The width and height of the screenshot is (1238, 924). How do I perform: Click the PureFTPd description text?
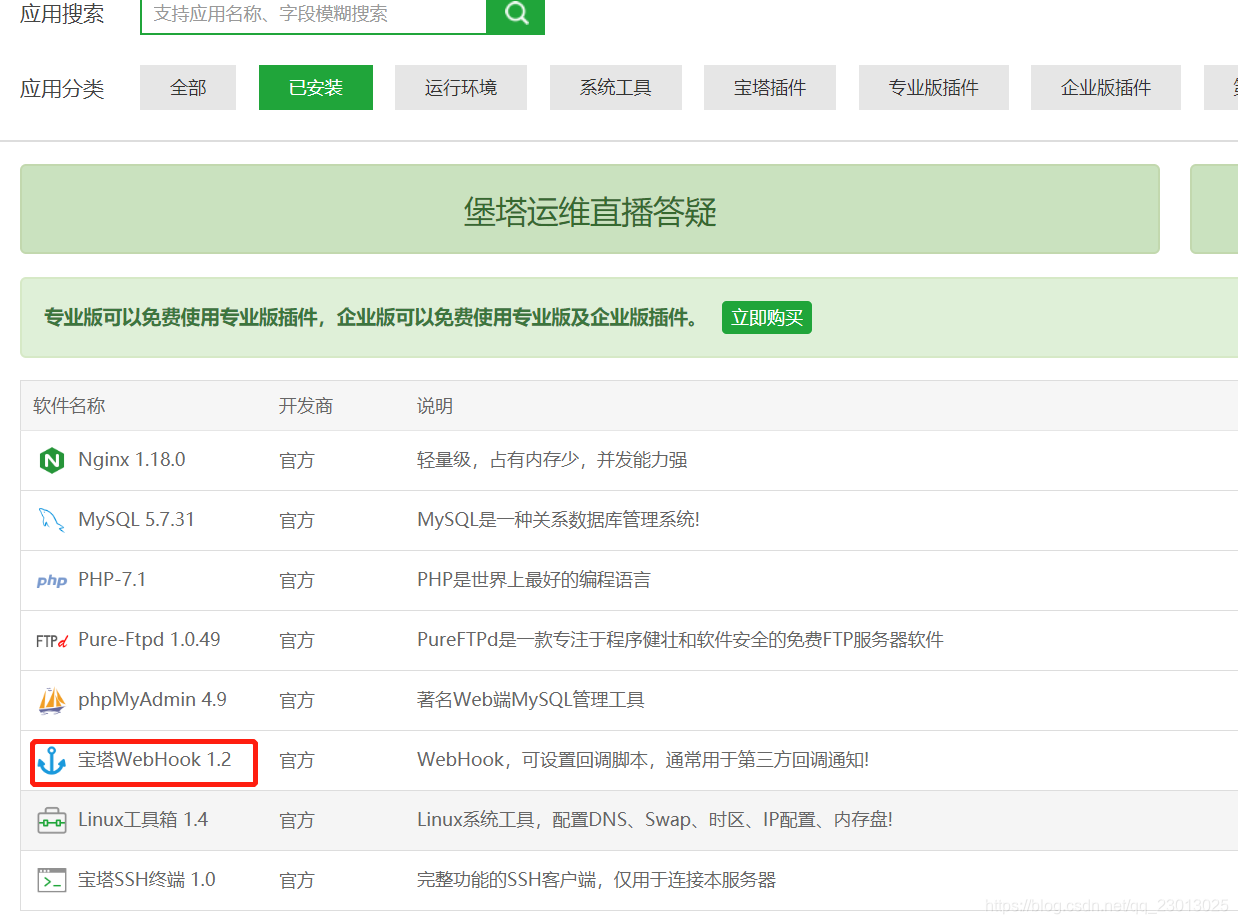click(x=680, y=640)
